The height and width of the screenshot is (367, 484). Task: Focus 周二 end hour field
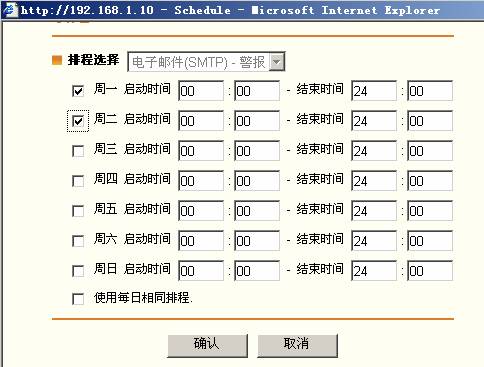374,120
